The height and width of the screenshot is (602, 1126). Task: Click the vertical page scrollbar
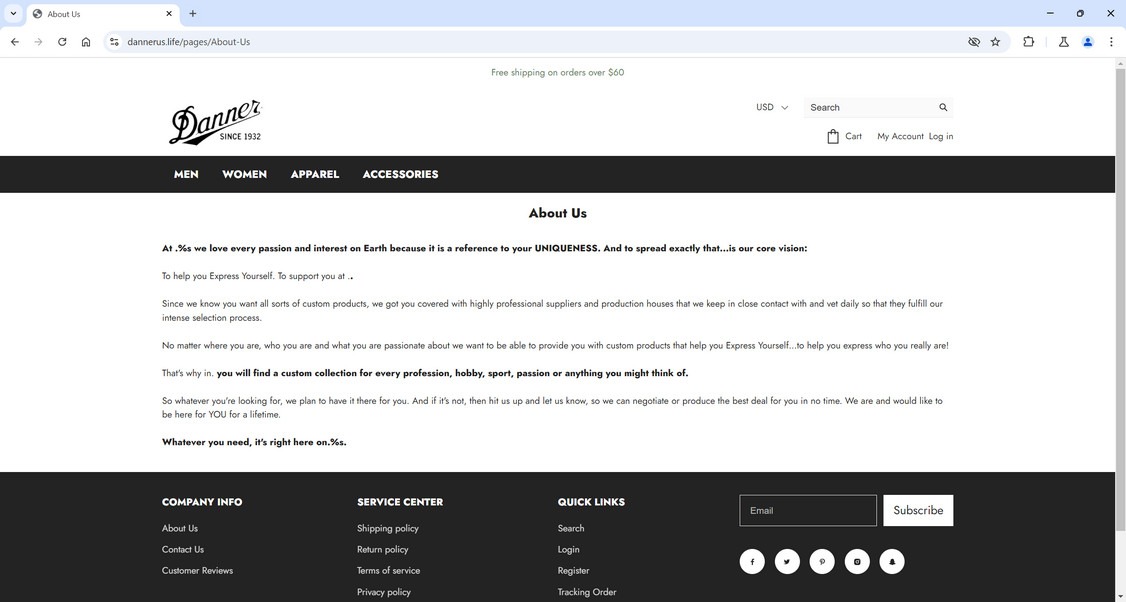click(x=1120, y=298)
